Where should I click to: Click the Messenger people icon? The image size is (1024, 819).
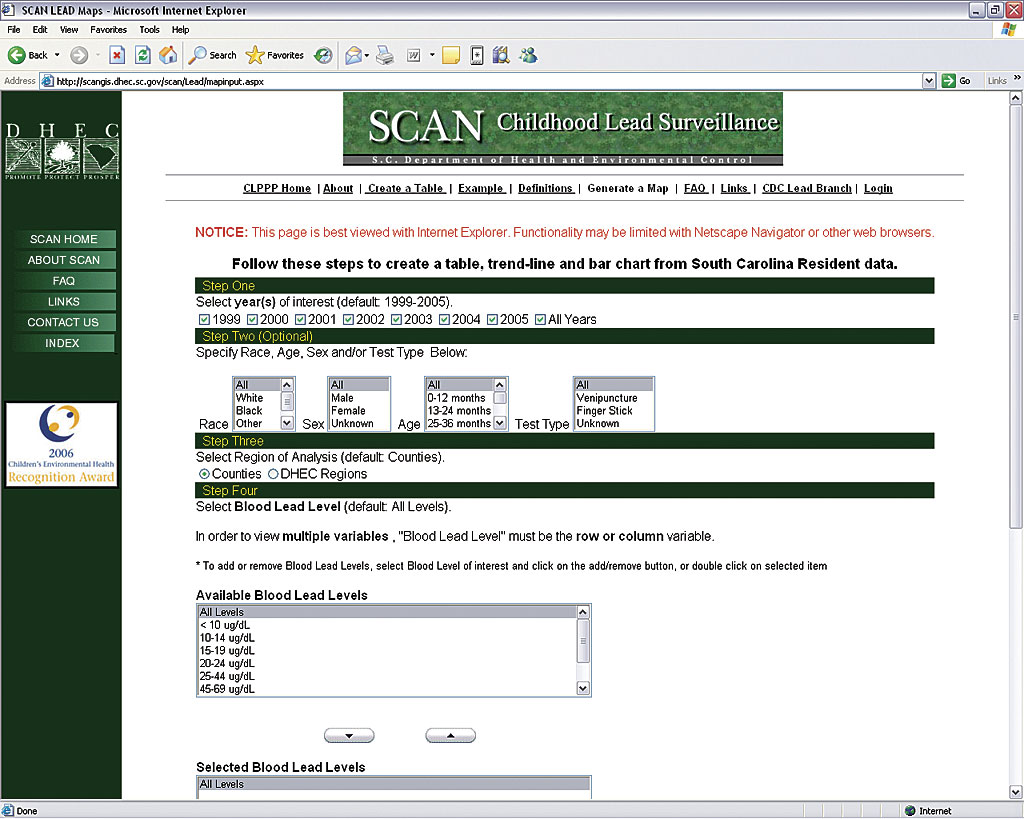pyautogui.click(x=528, y=56)
